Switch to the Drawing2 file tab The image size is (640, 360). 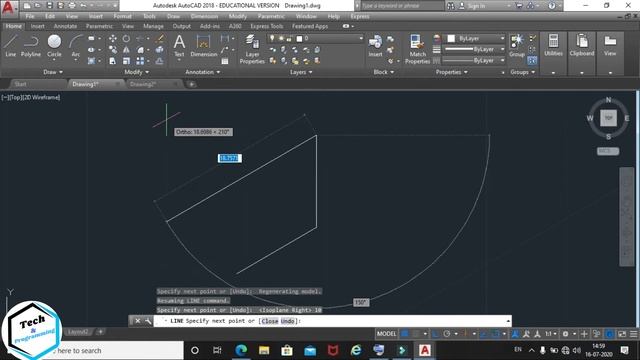tap(143, 84)
